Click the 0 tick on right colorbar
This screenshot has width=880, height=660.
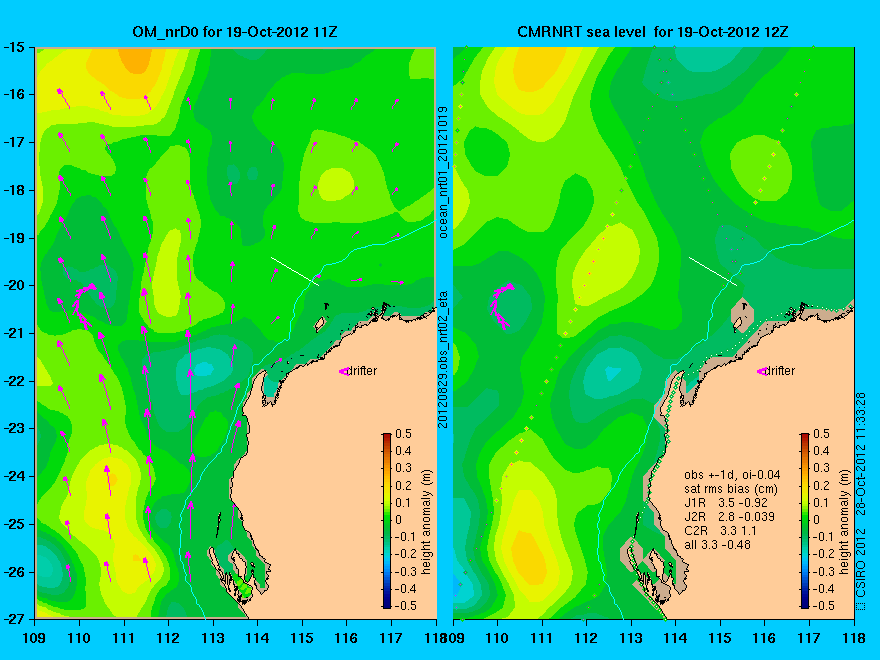[817, 520]
